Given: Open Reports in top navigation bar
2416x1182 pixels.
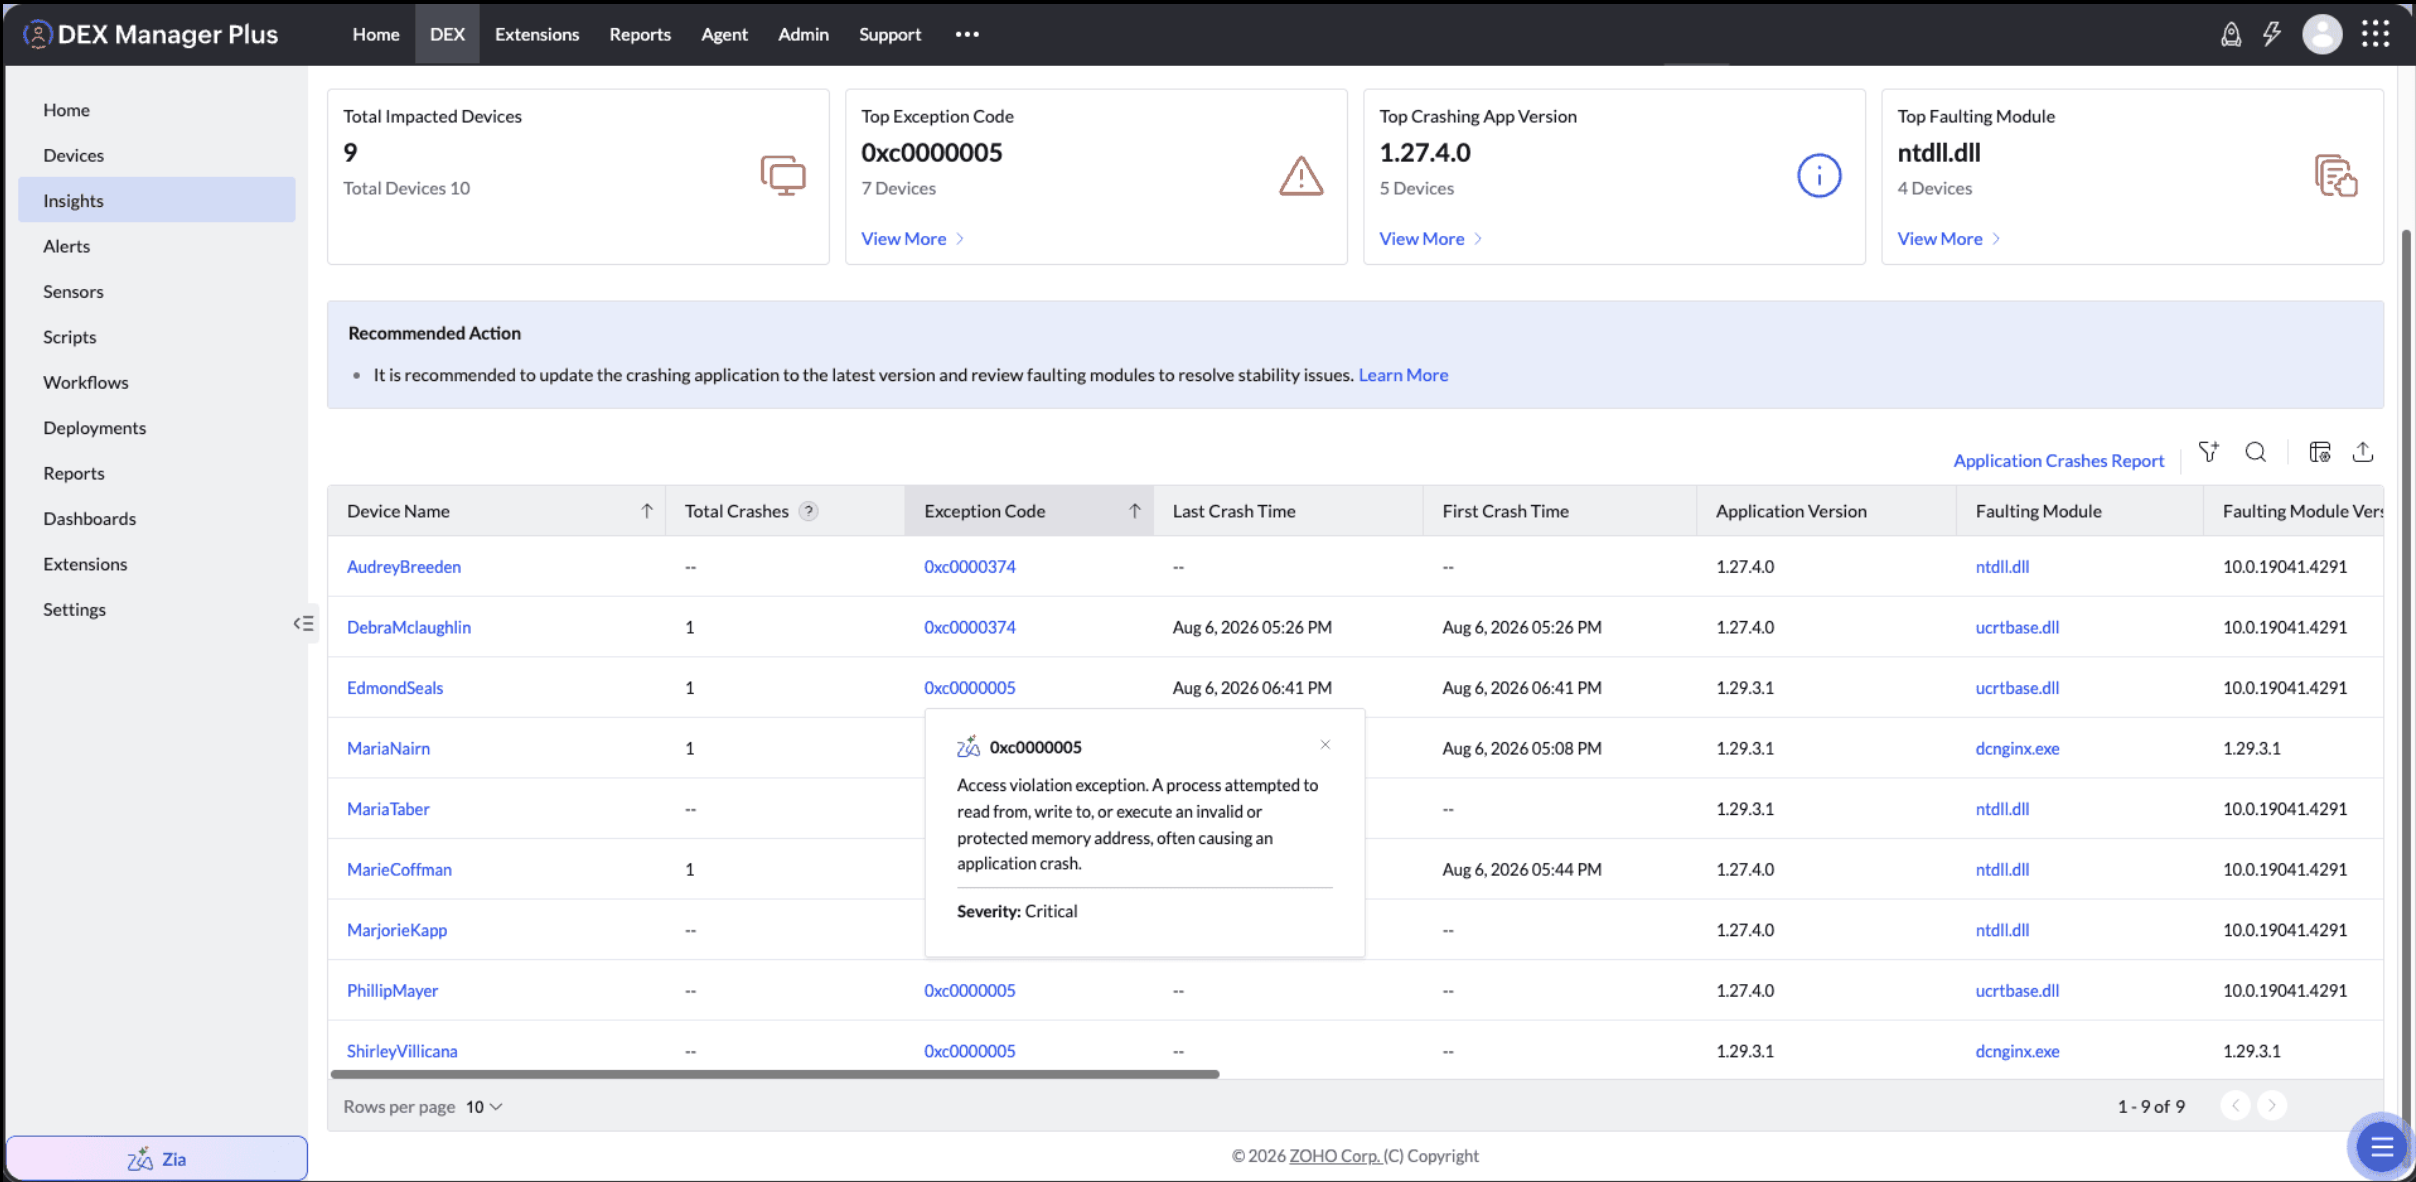Looking at the screenshot, I should 640,35.
